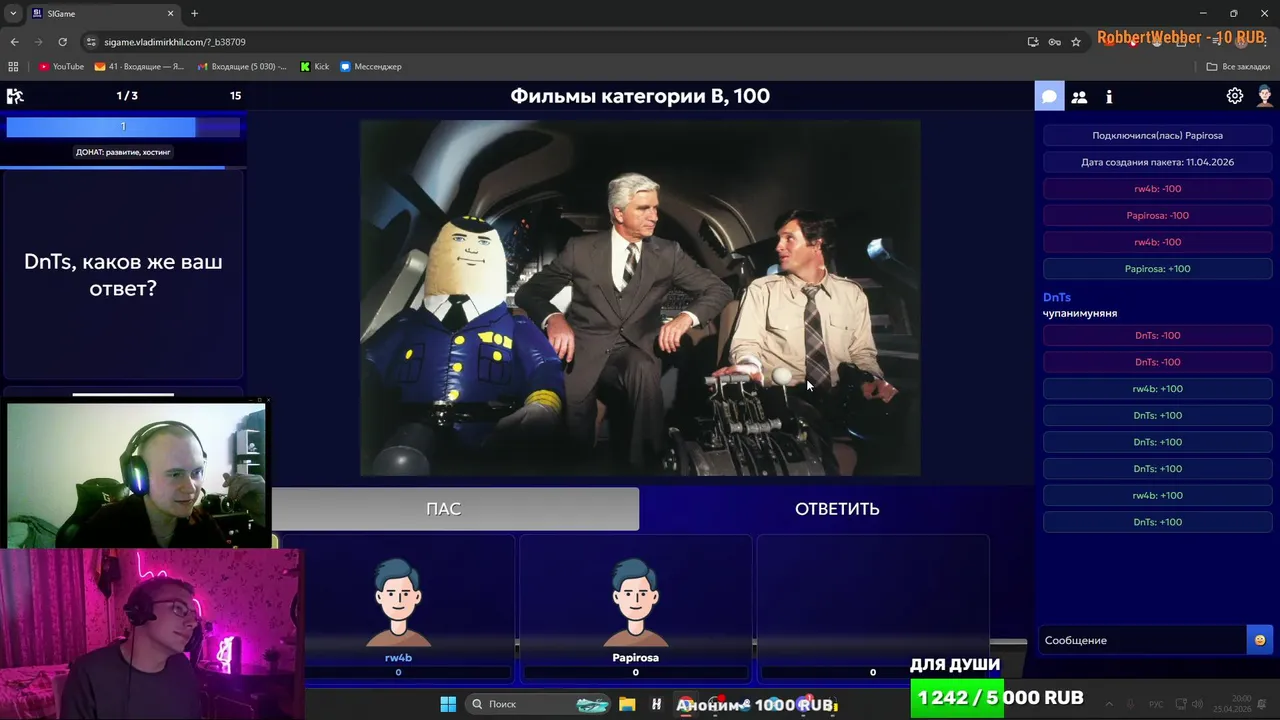Open Yandex mail inbox bookmark
Screen dimensions: 1280x720
[x=139, y=67]
